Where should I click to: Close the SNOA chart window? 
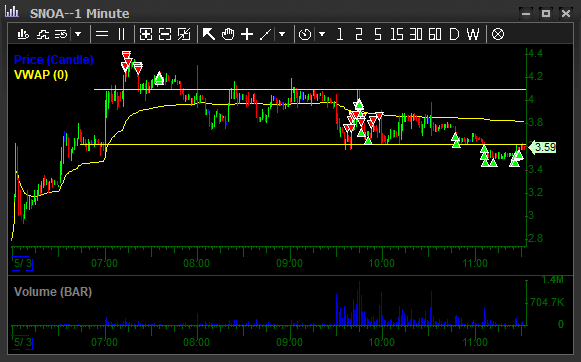point(566,14)
